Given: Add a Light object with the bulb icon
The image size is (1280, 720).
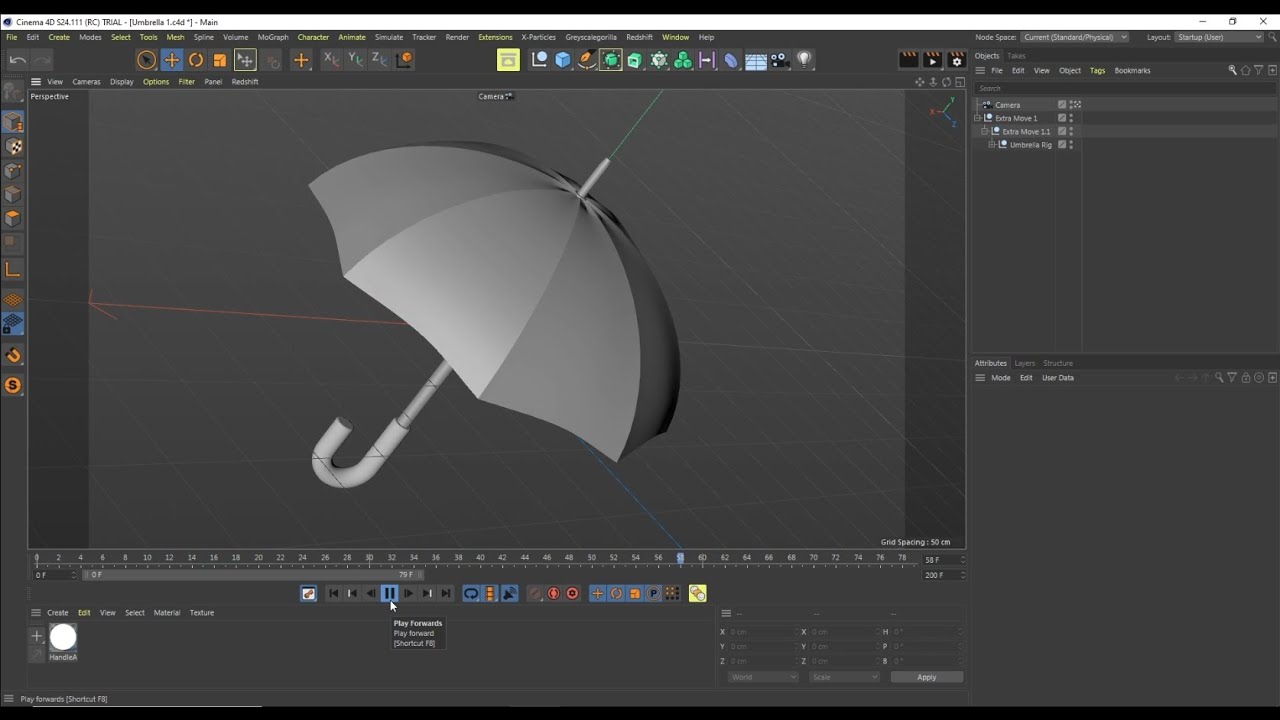Looking at the screenshot, I should tap(804, 60).
